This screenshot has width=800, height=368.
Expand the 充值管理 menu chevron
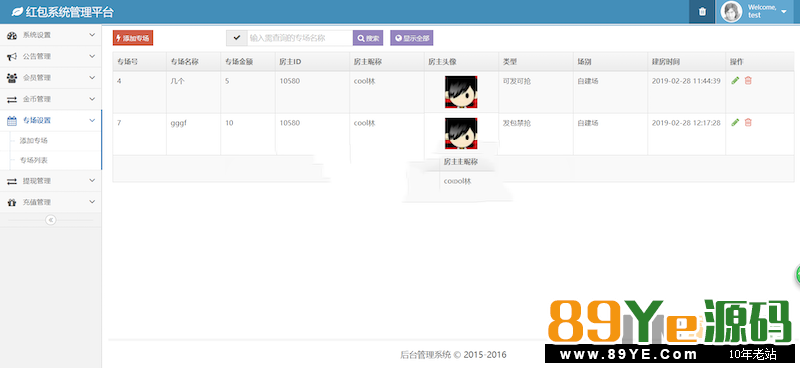(92, 202)
